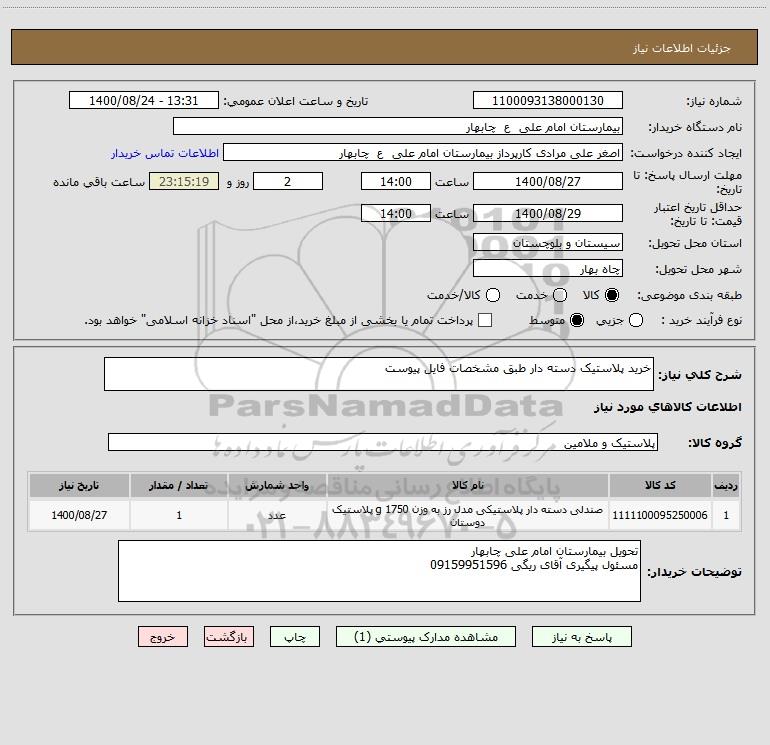Click the نام کالا column header

(x=468, y=485)
